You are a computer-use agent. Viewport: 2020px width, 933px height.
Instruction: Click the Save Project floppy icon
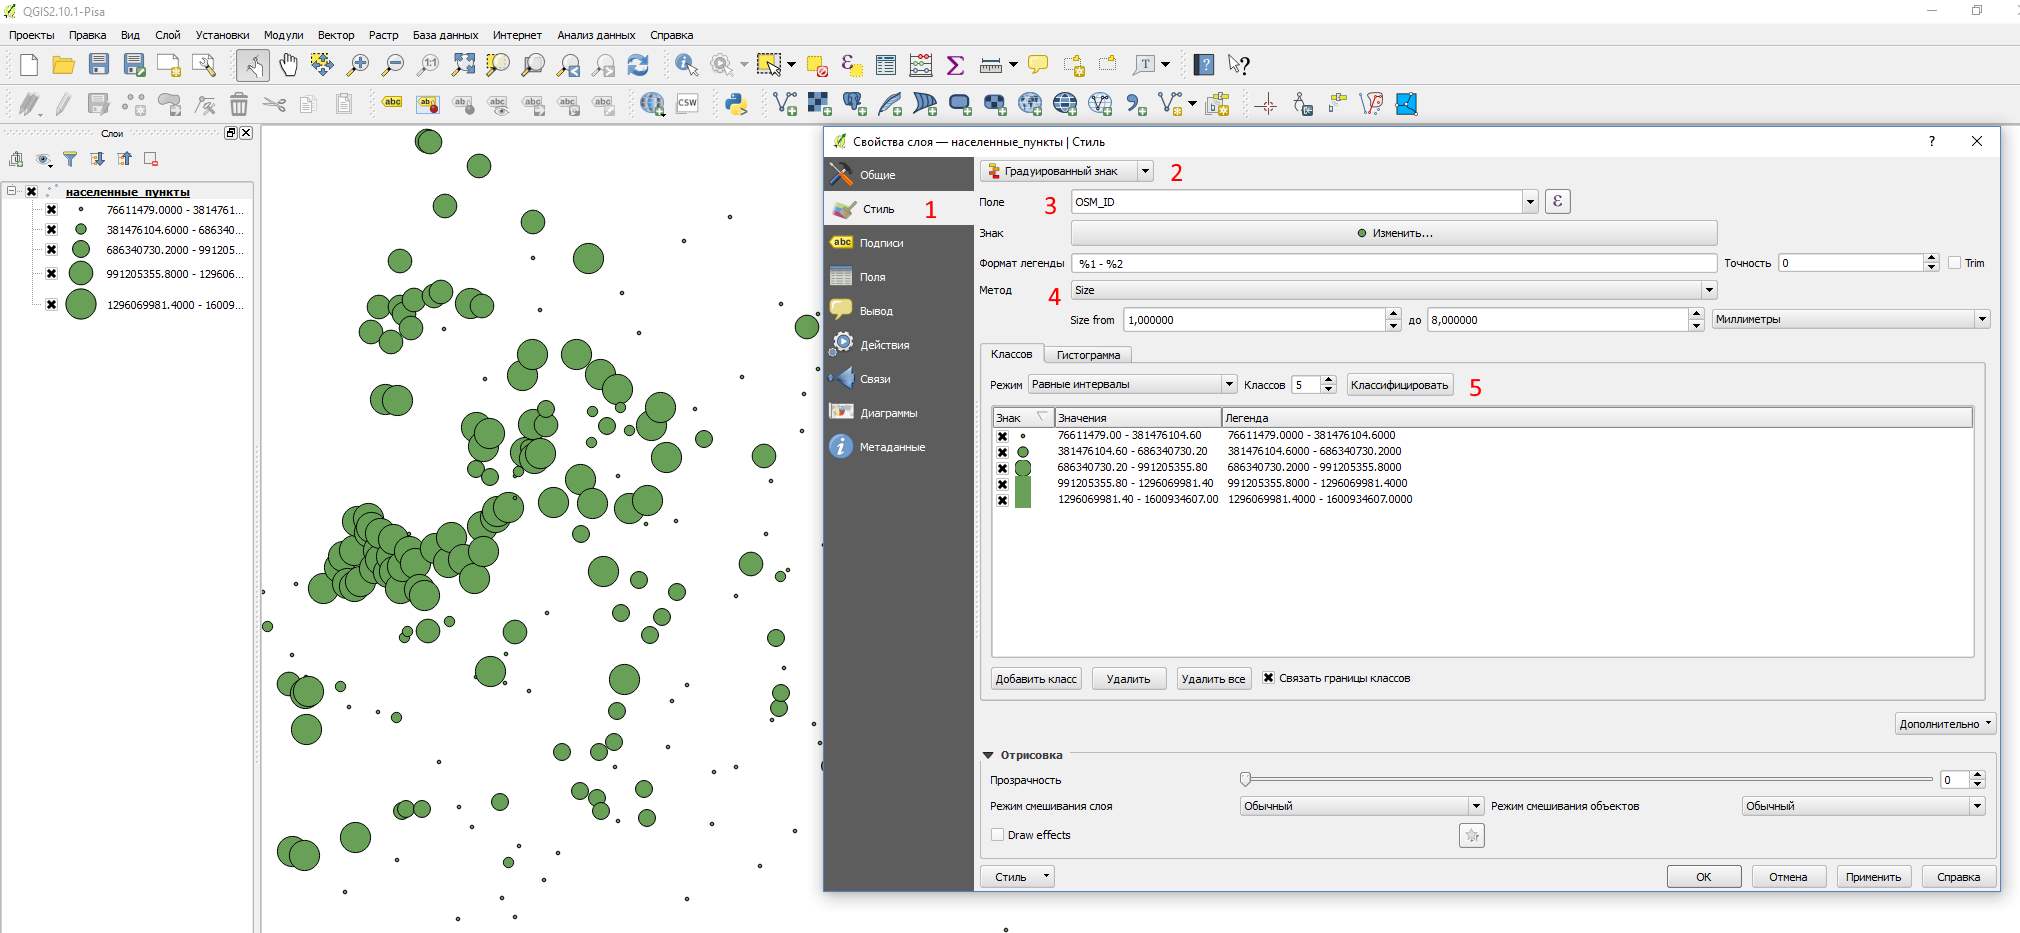(99, 66)
